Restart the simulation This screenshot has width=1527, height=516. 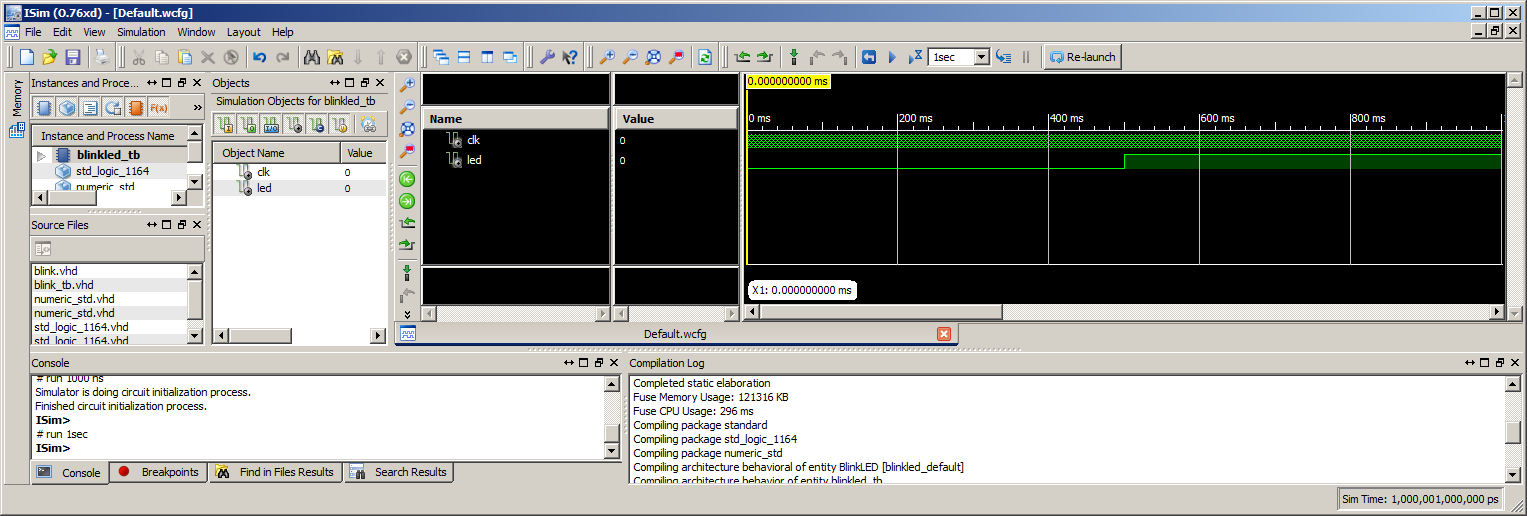869,57
